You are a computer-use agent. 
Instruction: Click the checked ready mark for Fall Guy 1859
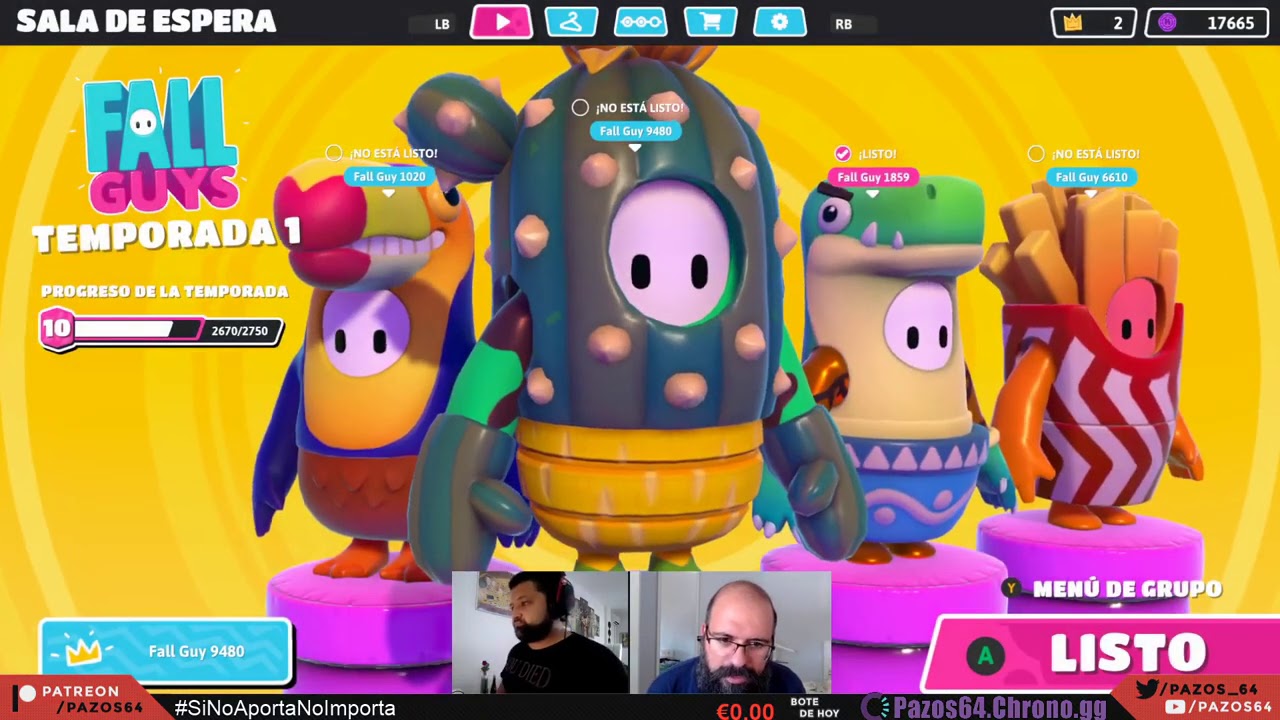pos(843,153)
